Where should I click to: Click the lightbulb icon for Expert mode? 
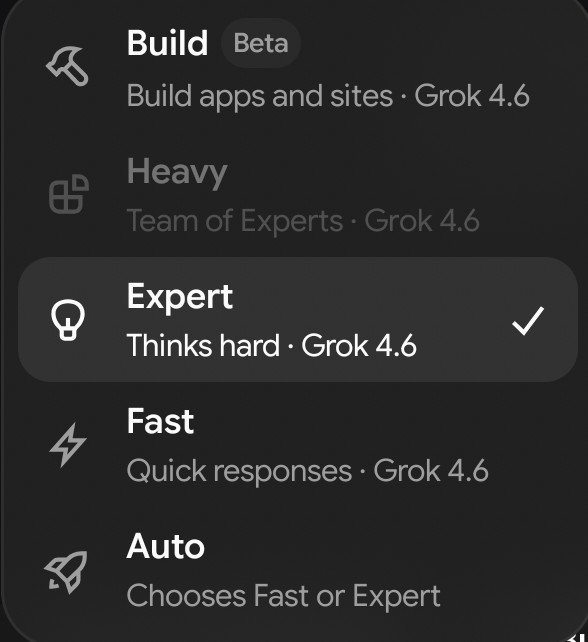[68, 319]
